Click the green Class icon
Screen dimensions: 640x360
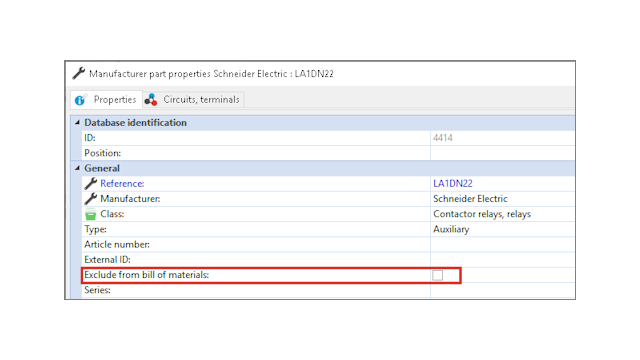[91, 214]
